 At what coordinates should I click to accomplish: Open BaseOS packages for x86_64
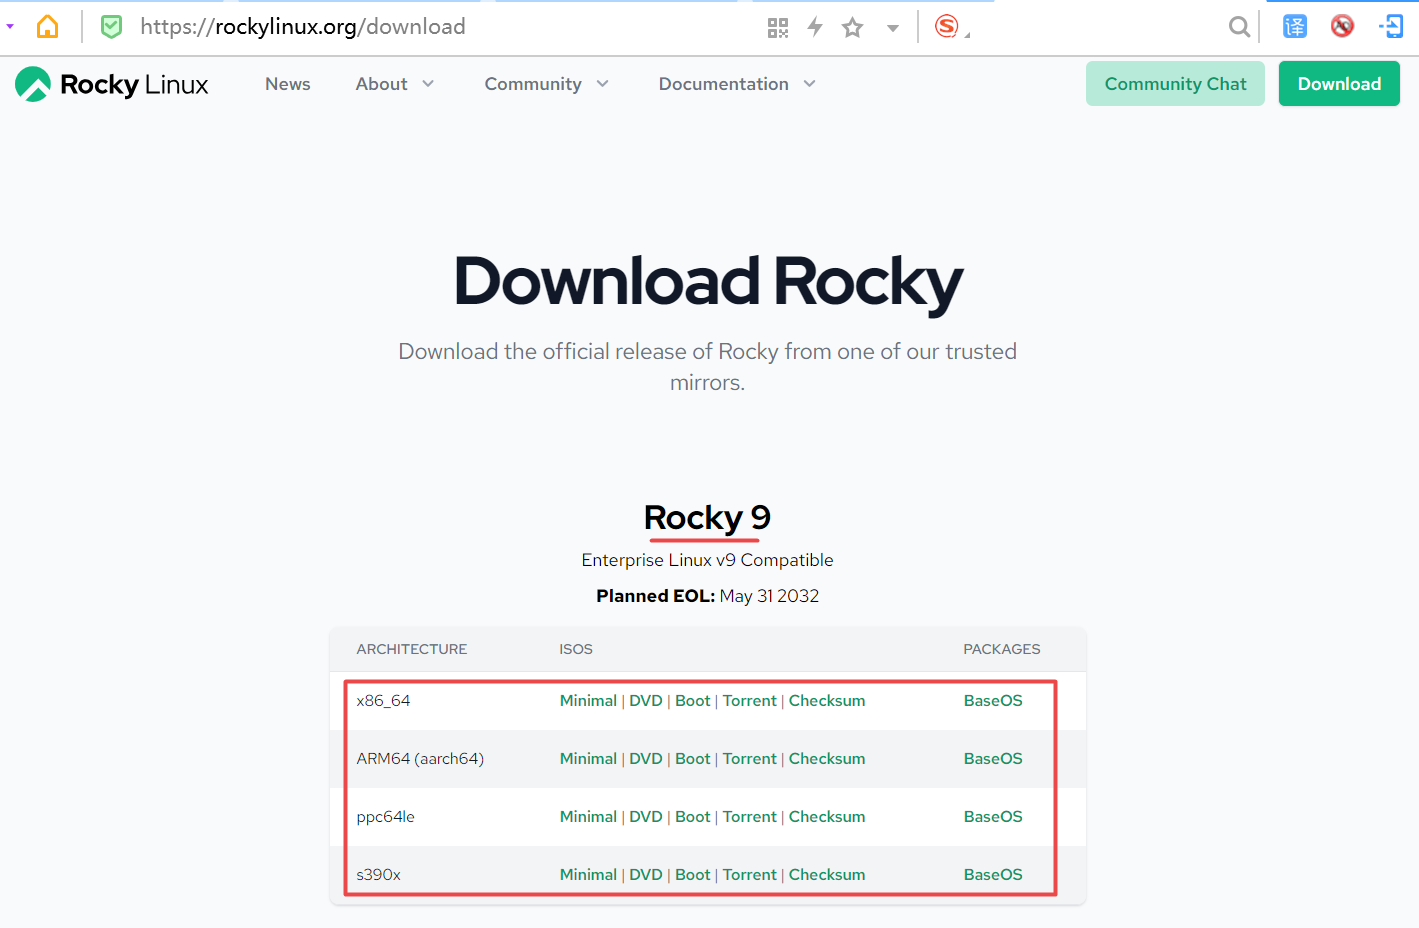coord(993,701)
